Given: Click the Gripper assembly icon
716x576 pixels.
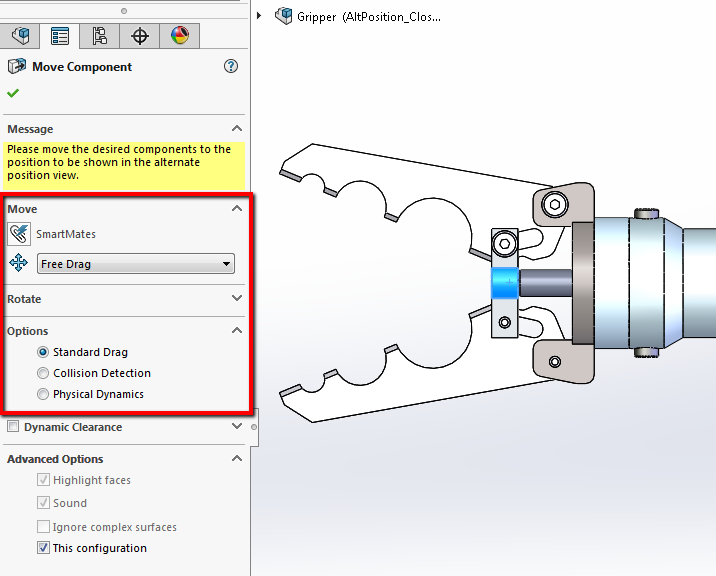Looking at the screenshot, I should 284,16.
